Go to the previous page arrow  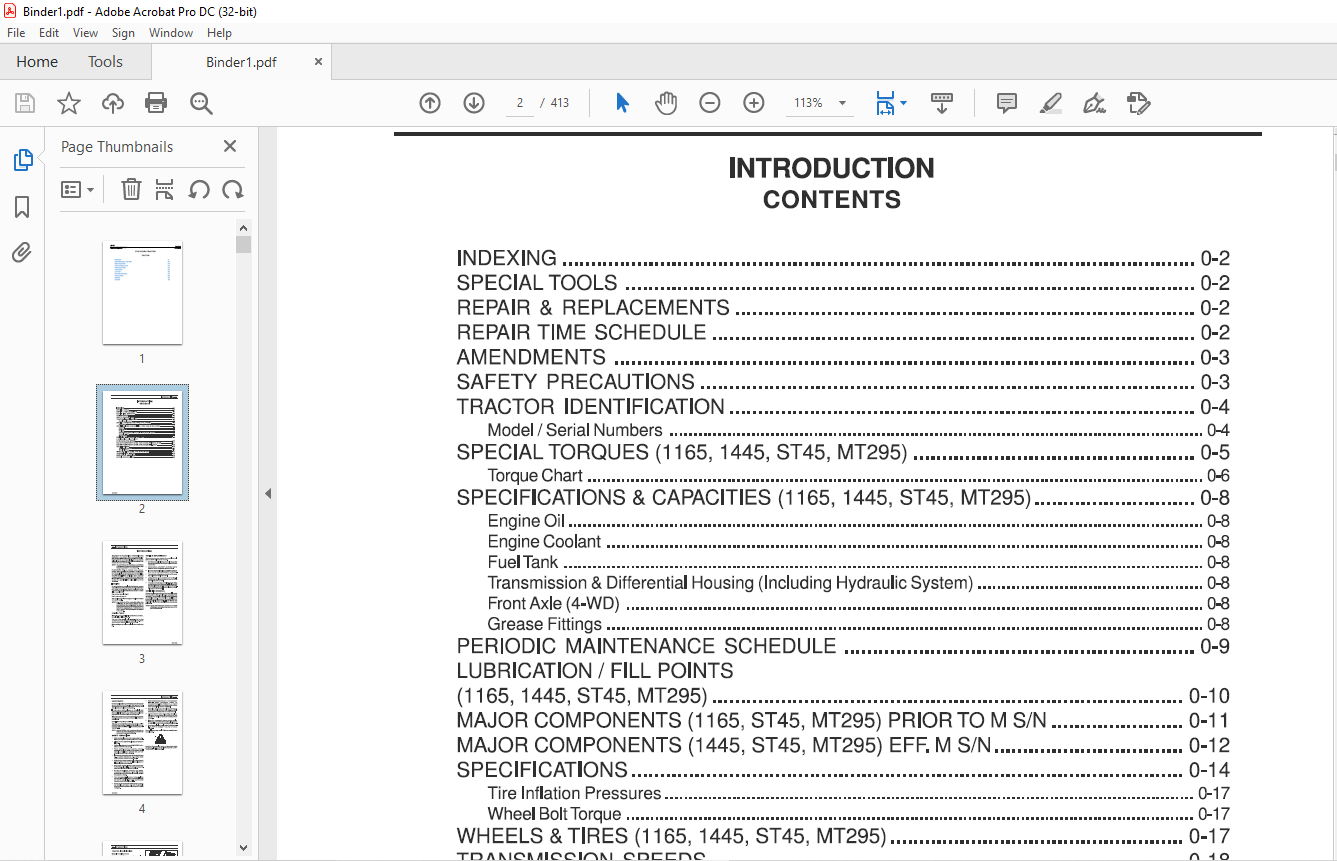tap(430, 103)
